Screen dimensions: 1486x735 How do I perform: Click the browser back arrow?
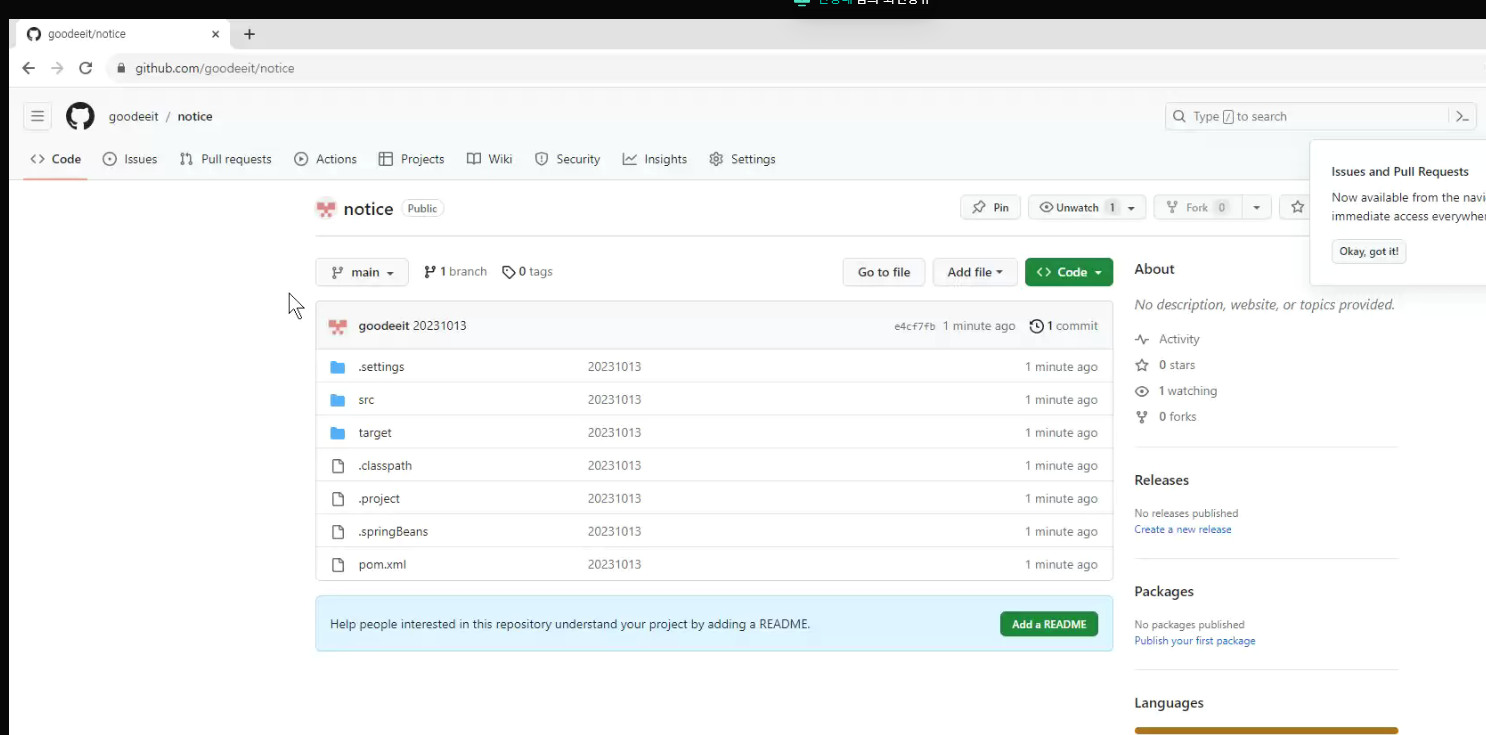point(28,68)
